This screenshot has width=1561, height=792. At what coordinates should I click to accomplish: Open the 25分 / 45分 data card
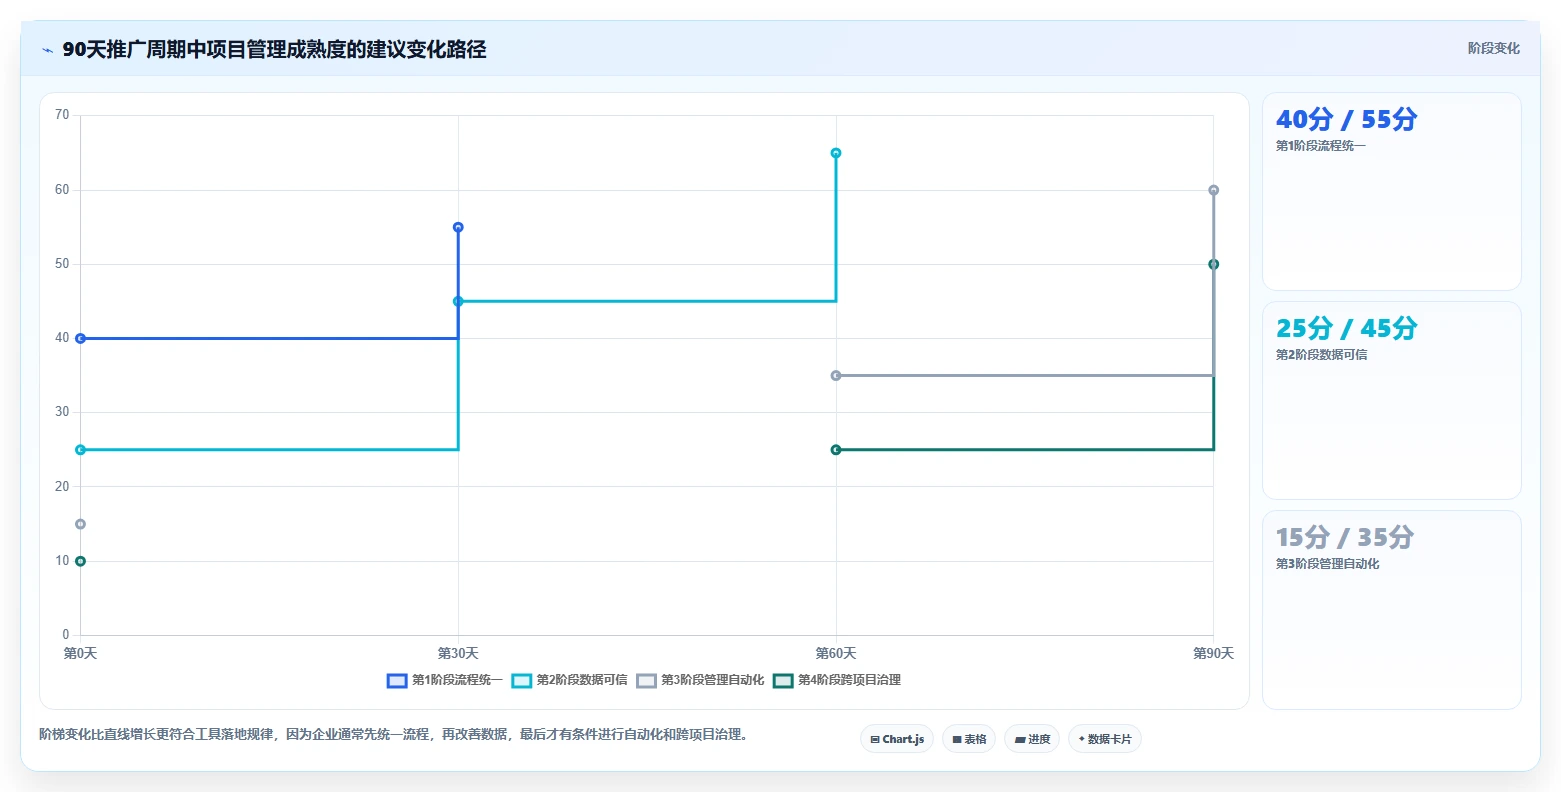(x=1391, y=400)
